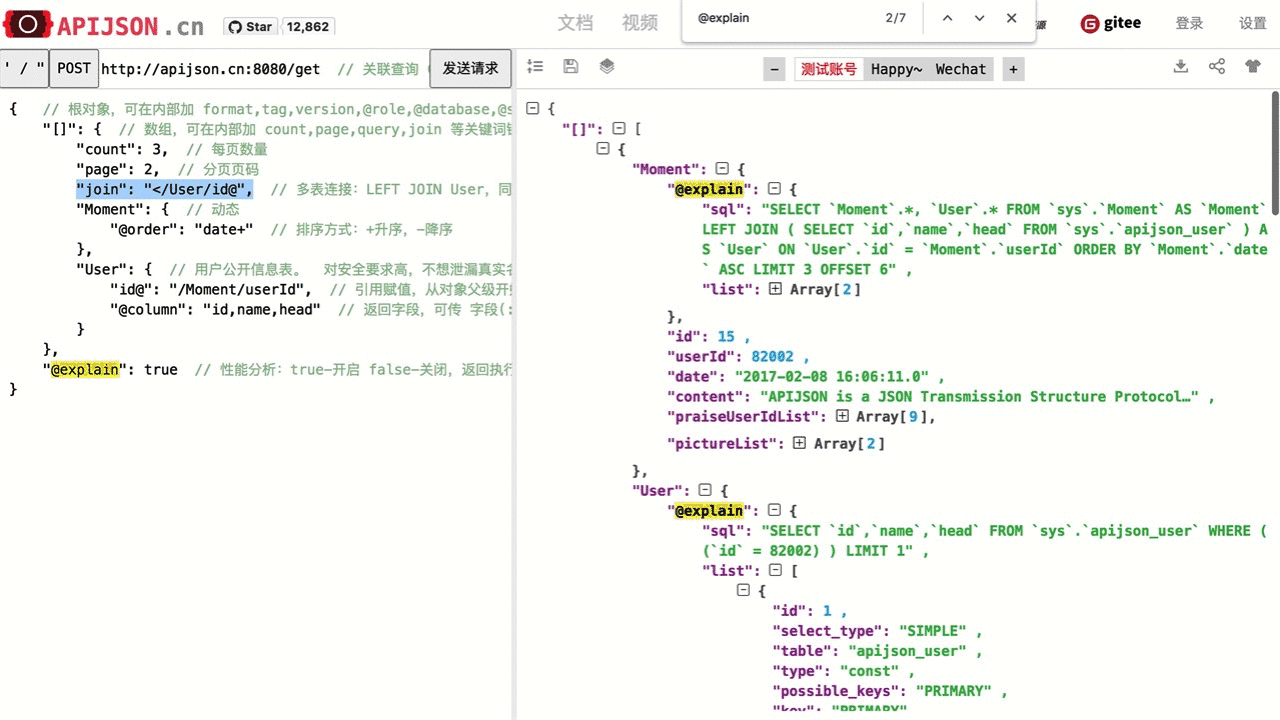Image resolution: width=1280 pixels, height=720 pixels.
Task: Collapse the User object node
Action: pos(705,490)
